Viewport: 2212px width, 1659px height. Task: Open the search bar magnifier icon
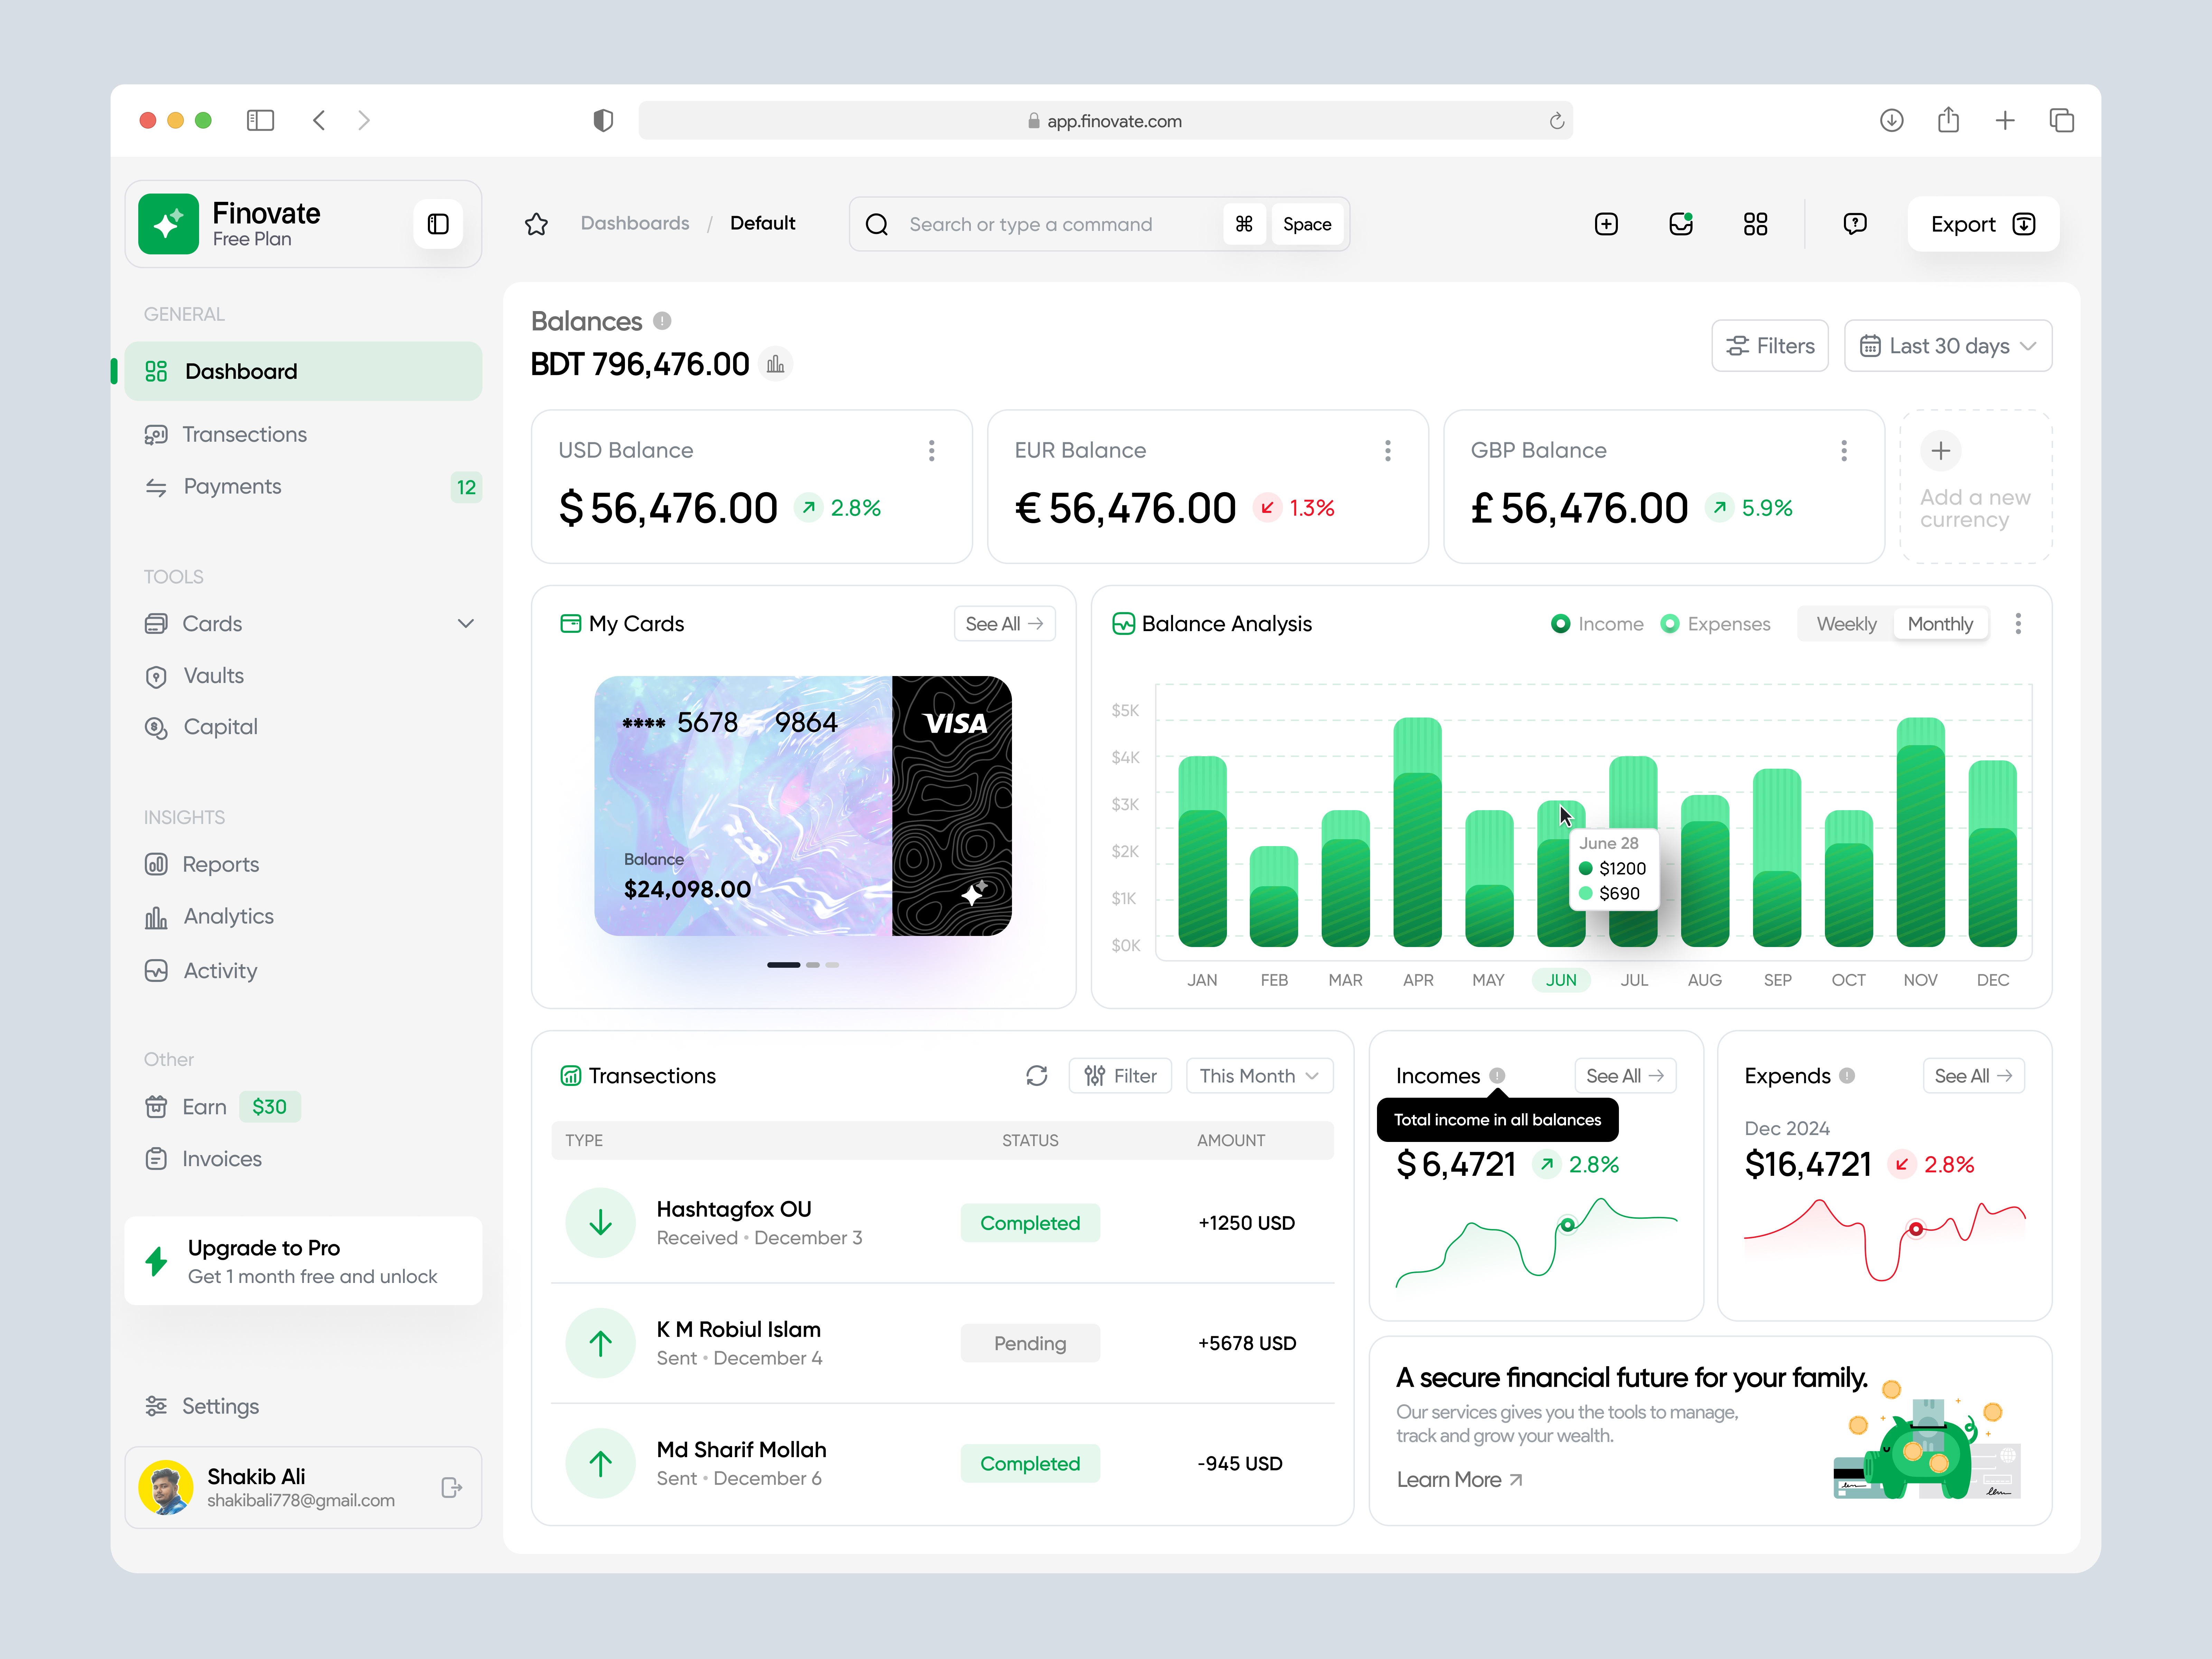click(877, 224)
